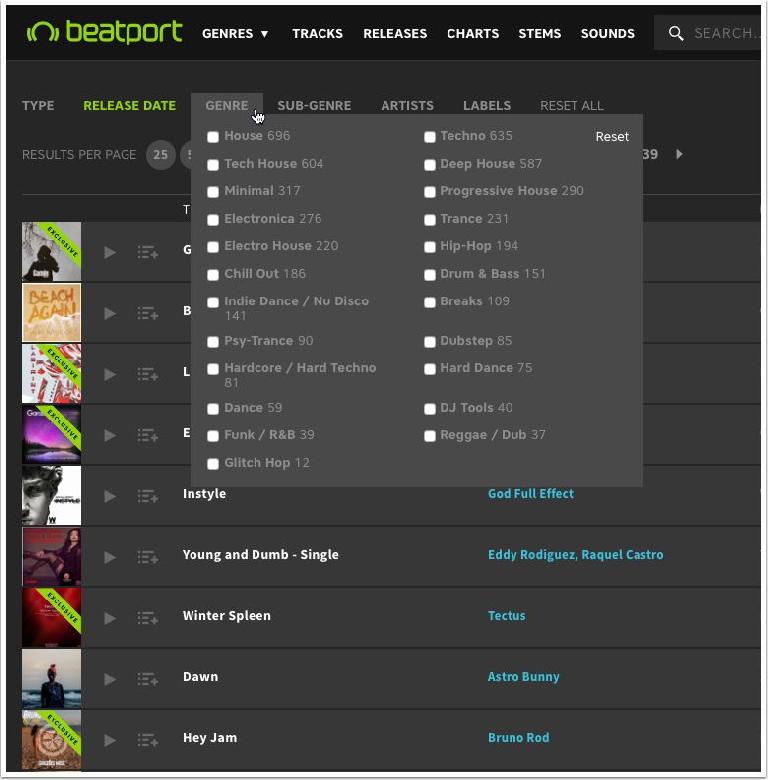The width and height of the screenshot is (768, 780).
Task: Add Dawn to queue
Action: (148, 679)
